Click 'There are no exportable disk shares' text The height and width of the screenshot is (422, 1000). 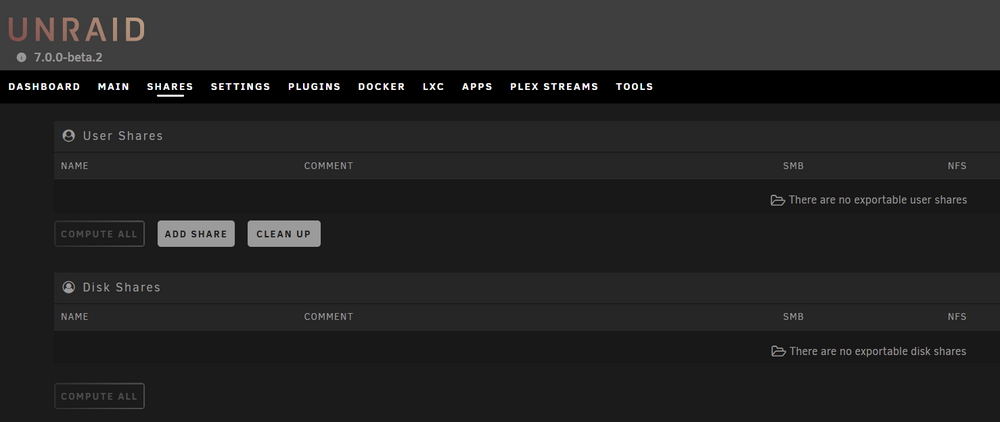pyautogui.click(x=878, y=351)
